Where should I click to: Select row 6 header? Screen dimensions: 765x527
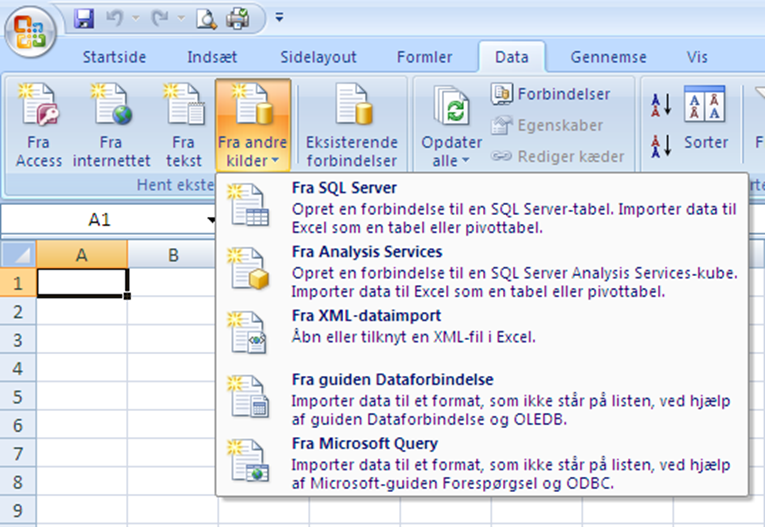pos(18,425)
